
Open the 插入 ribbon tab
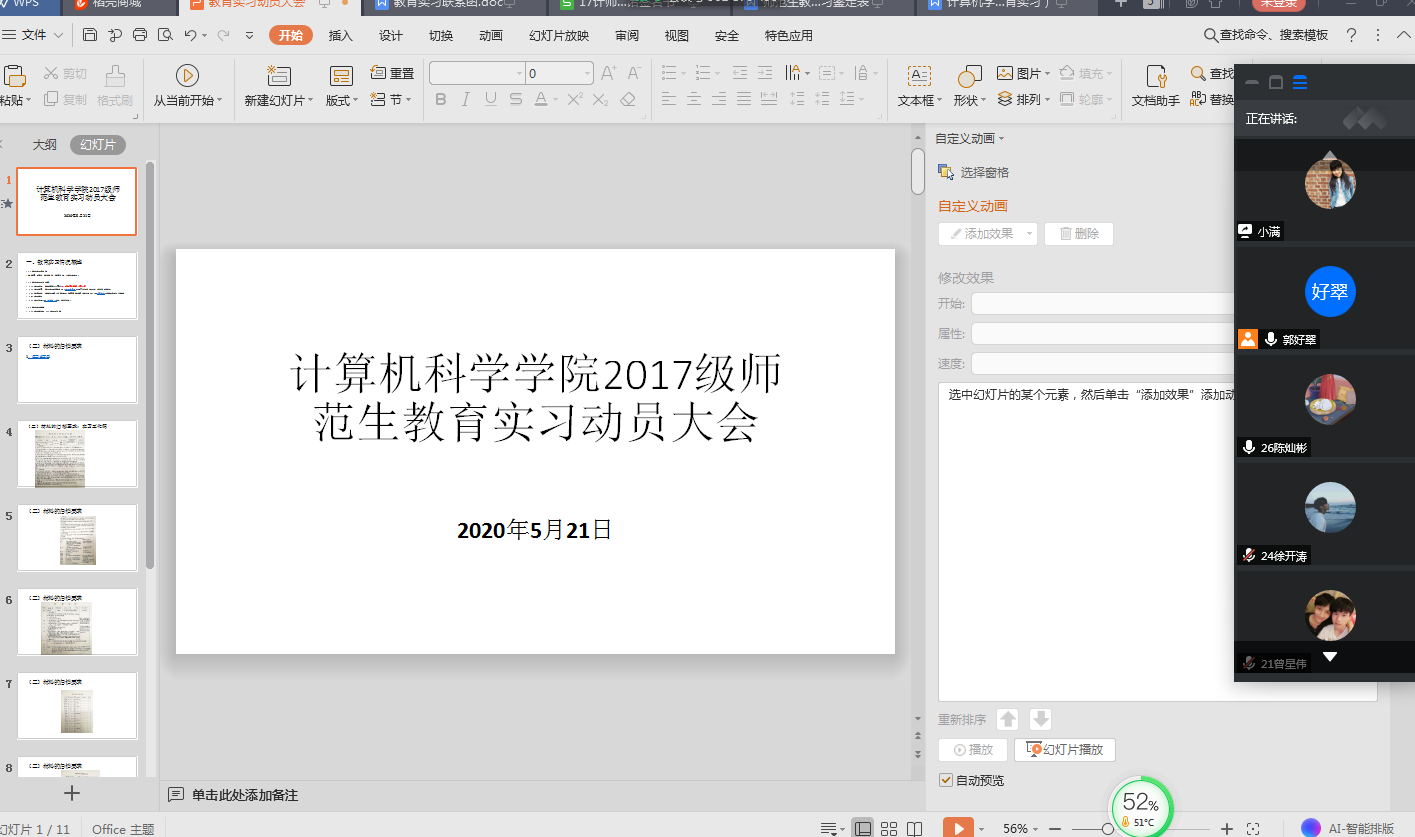click(341, 36)
